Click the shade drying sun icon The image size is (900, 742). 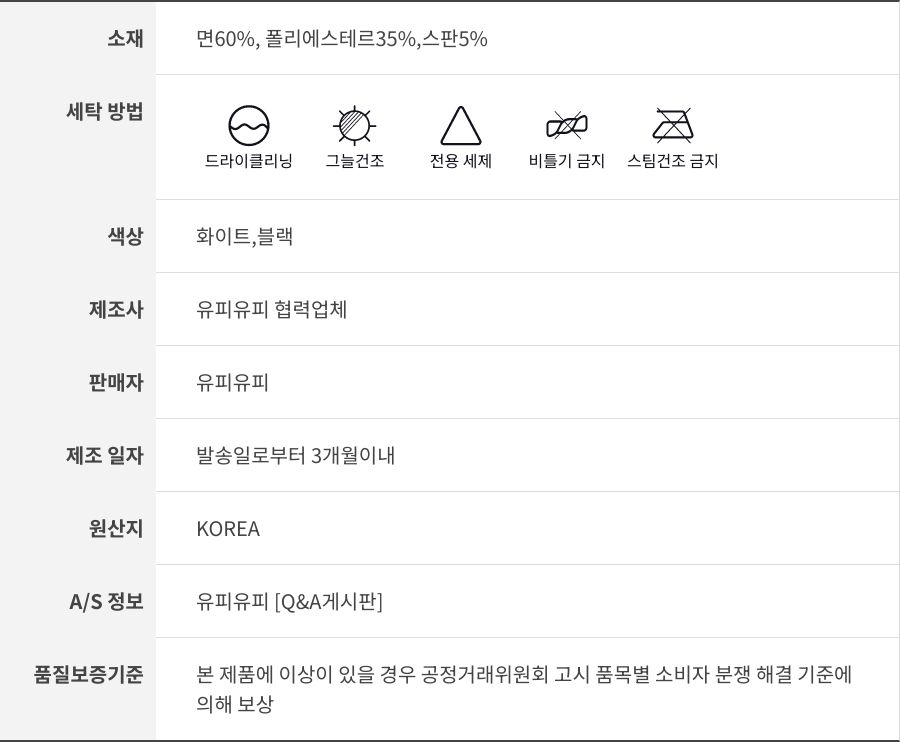(354, 126)
